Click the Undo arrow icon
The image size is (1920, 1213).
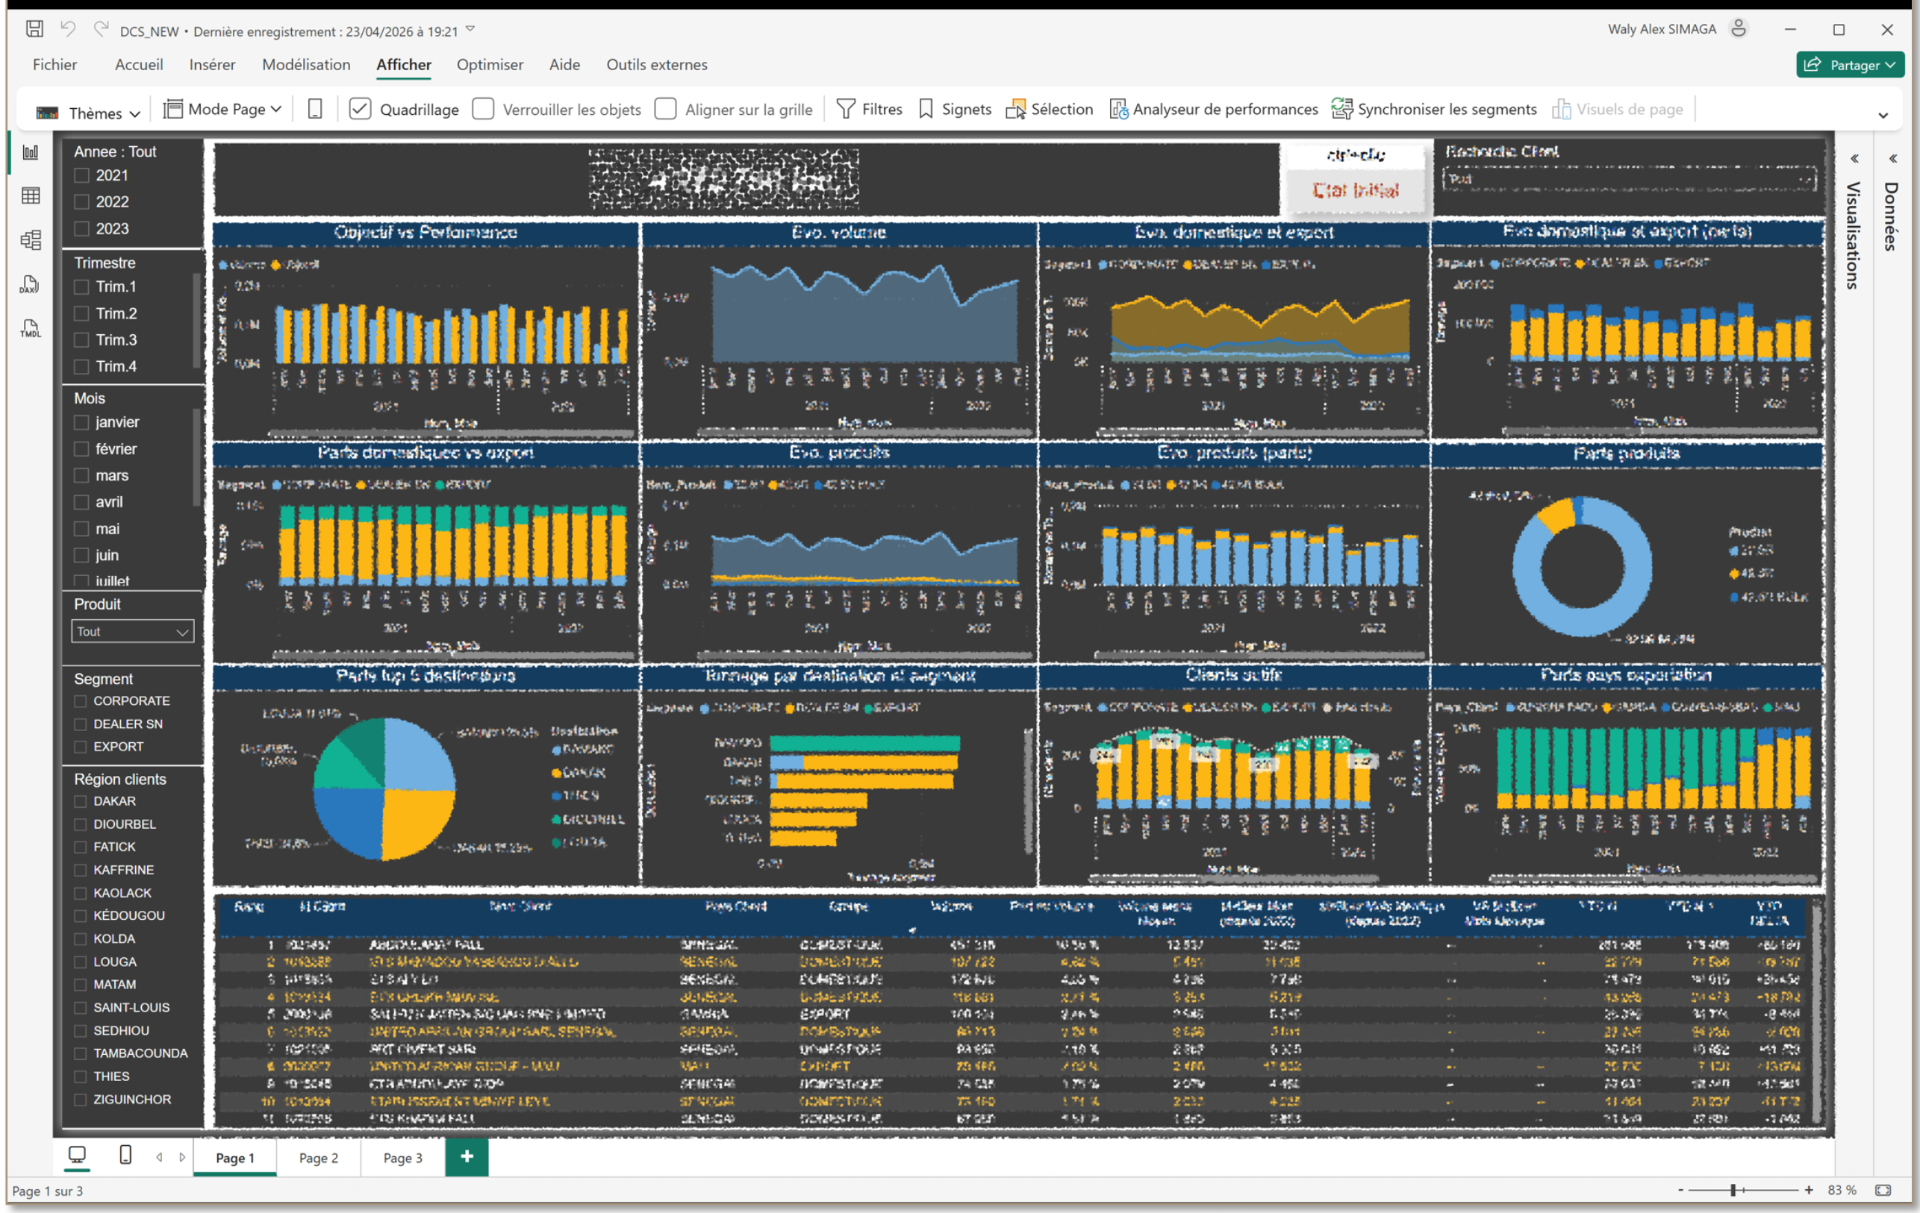click(68, 29)
